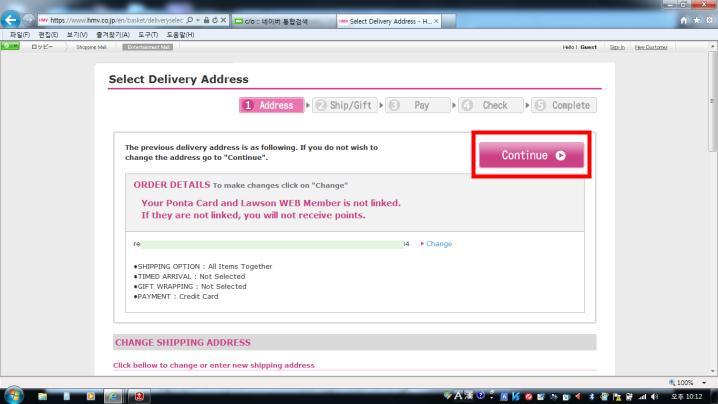Close the Select Delivery Address tab
This screenshot has height=404, width=718.
(435, 21)
